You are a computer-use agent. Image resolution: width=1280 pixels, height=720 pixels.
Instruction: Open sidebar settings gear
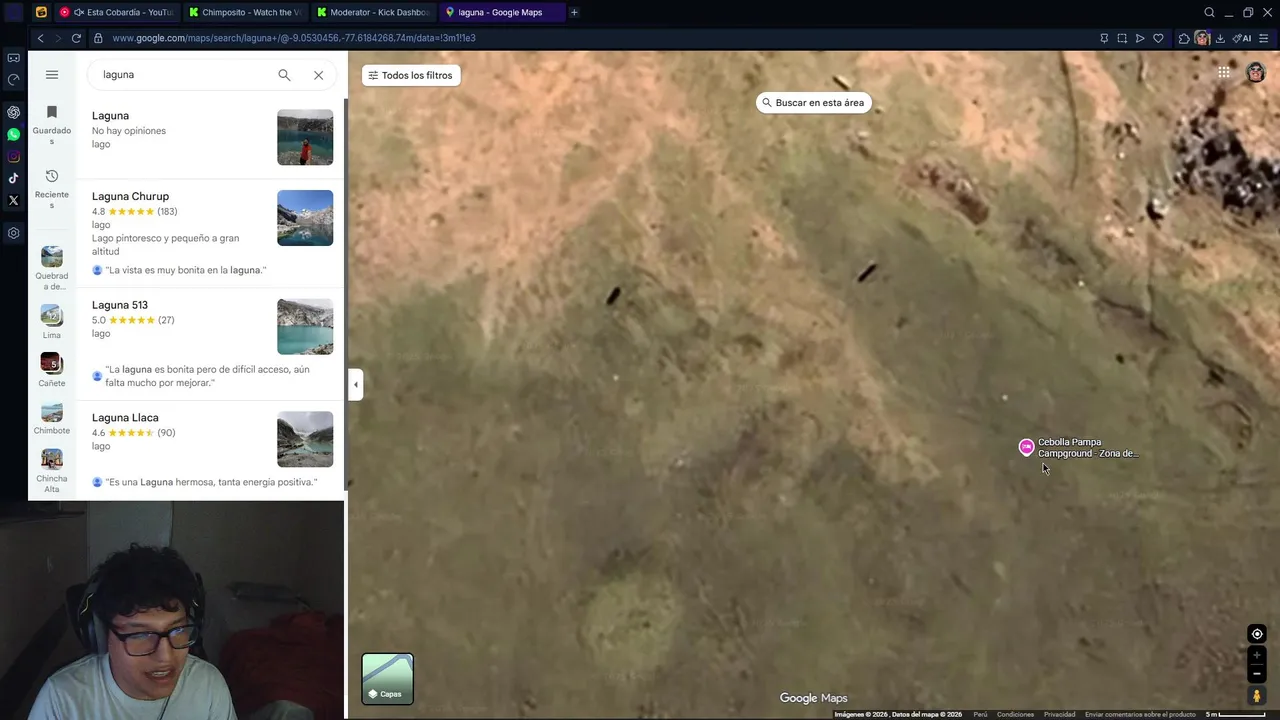click(13, 233)
